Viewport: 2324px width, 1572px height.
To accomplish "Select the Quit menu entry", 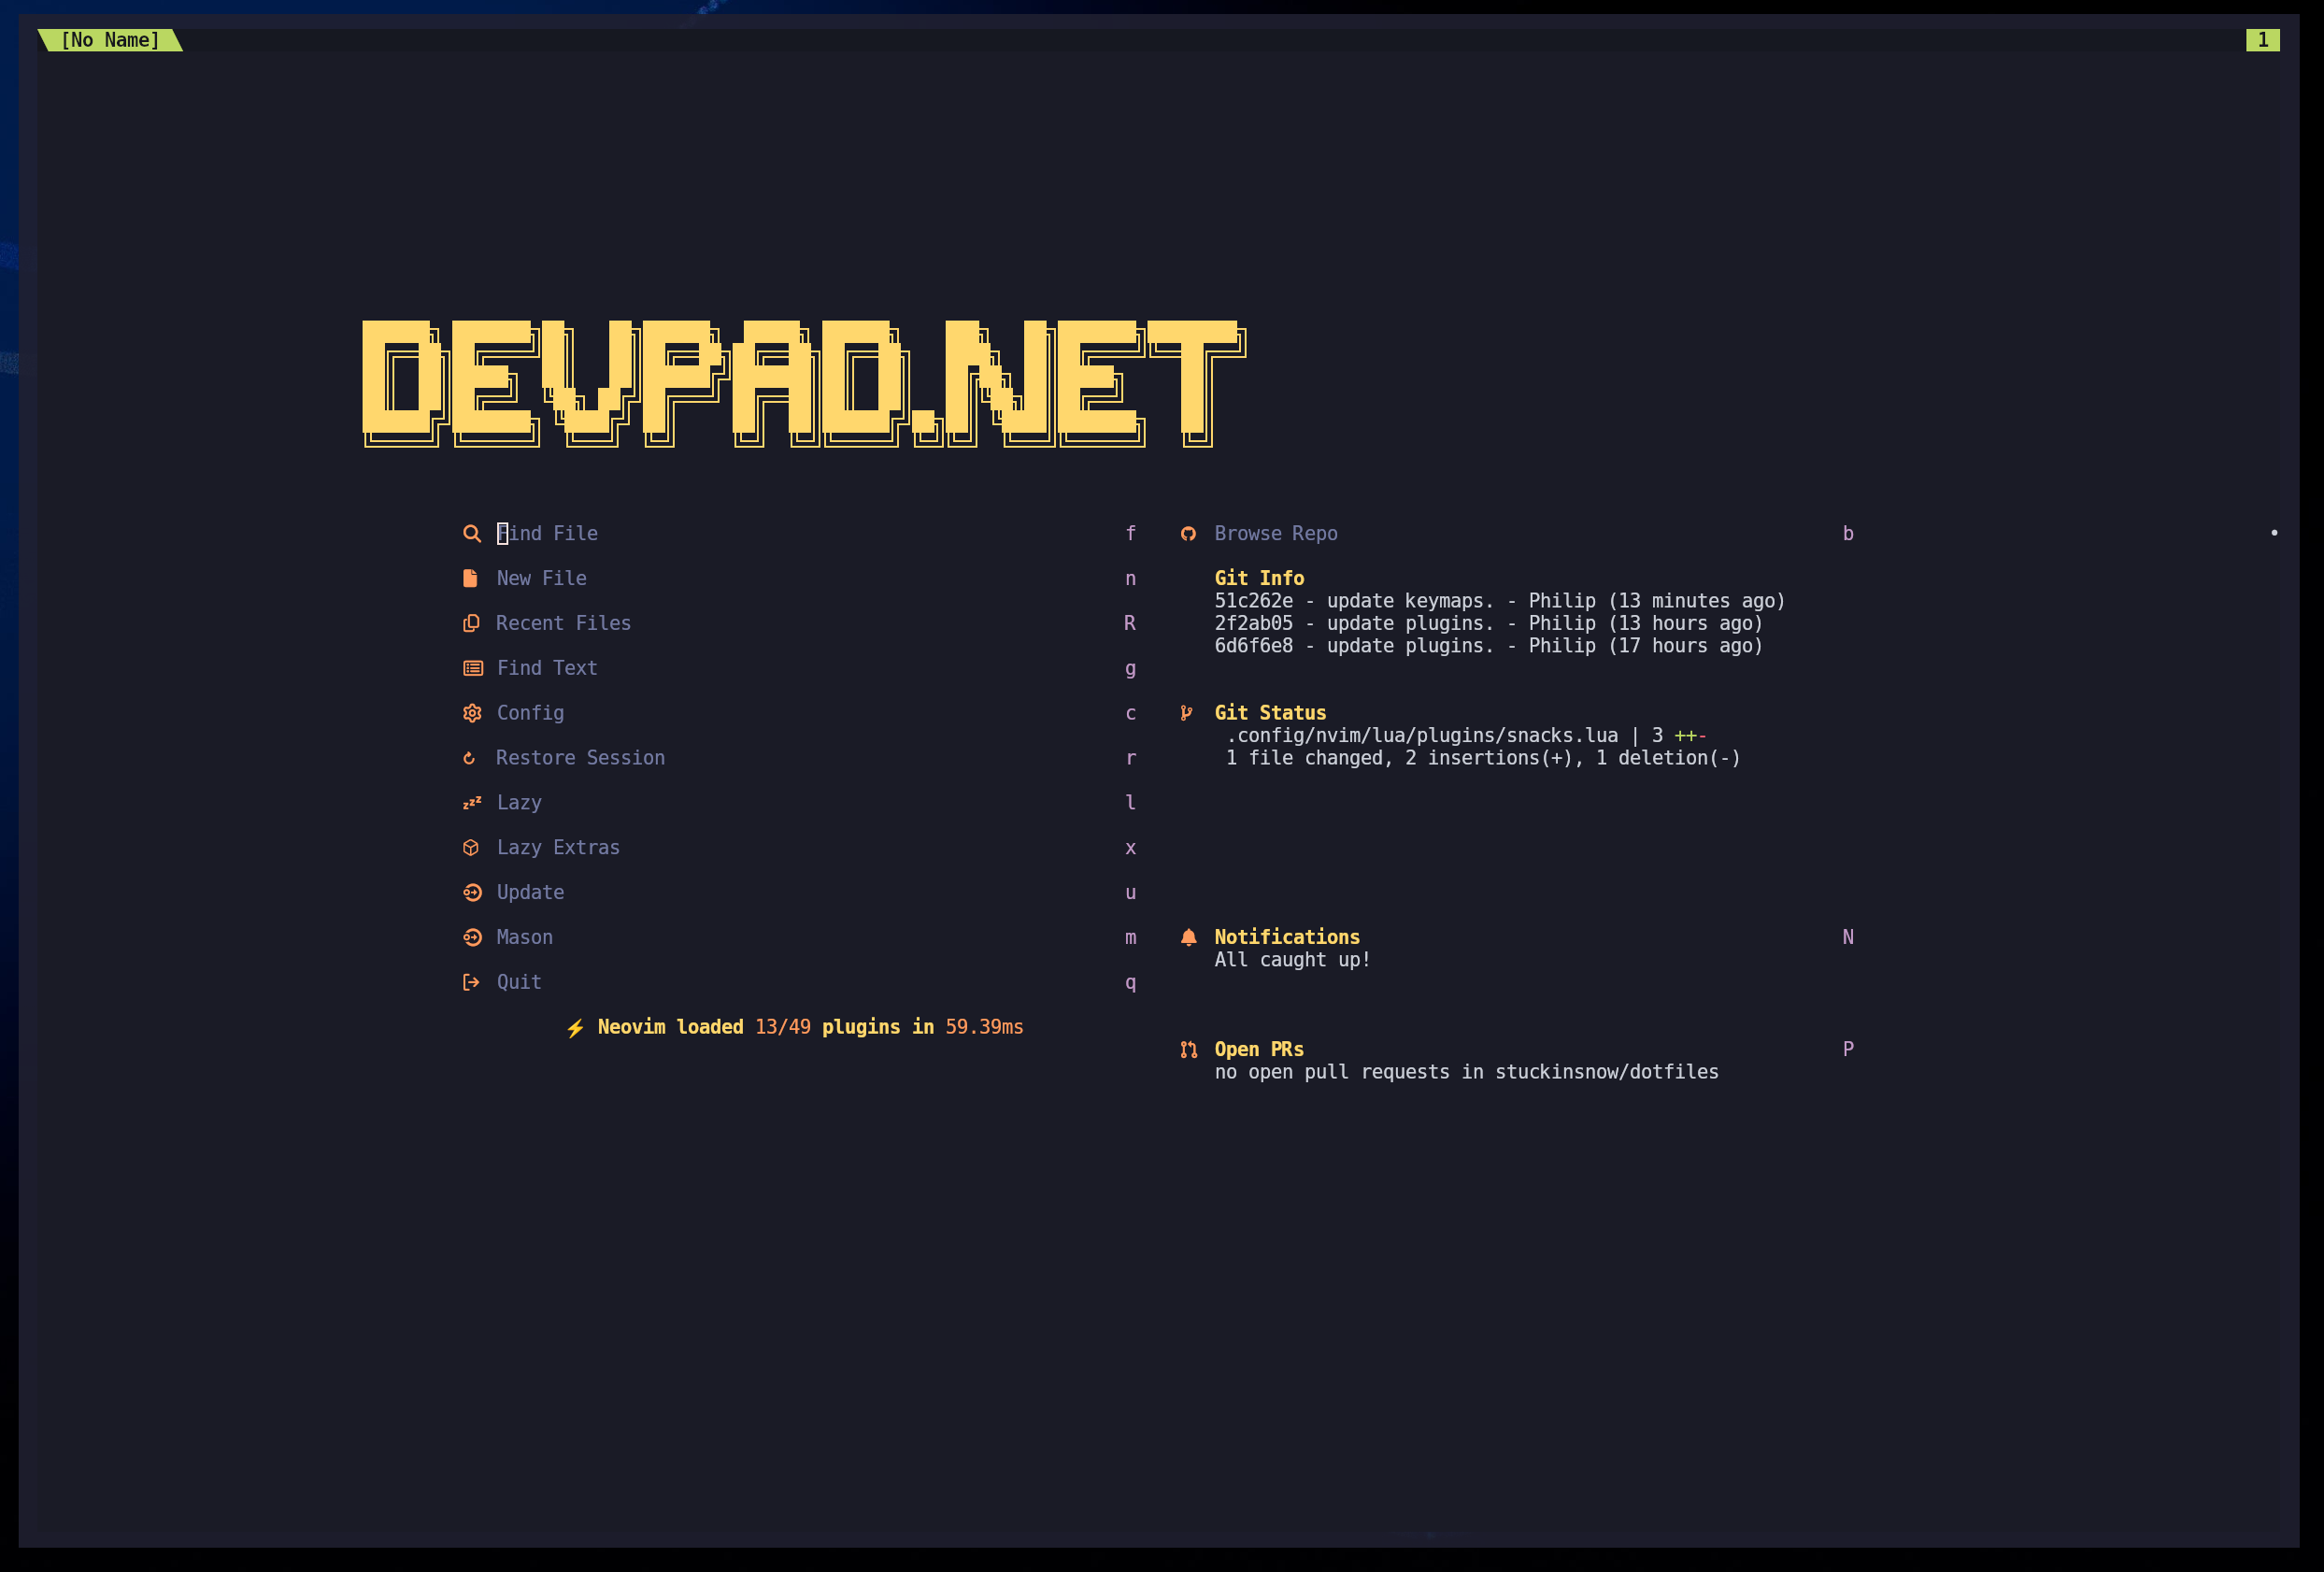I will (518, 982).
